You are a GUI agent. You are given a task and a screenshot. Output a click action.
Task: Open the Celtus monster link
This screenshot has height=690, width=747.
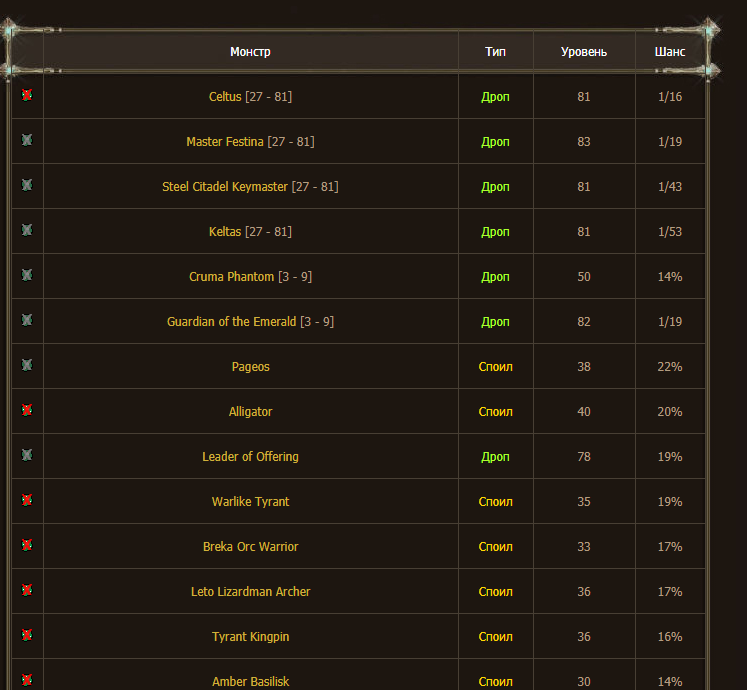(x=225, y=97)
